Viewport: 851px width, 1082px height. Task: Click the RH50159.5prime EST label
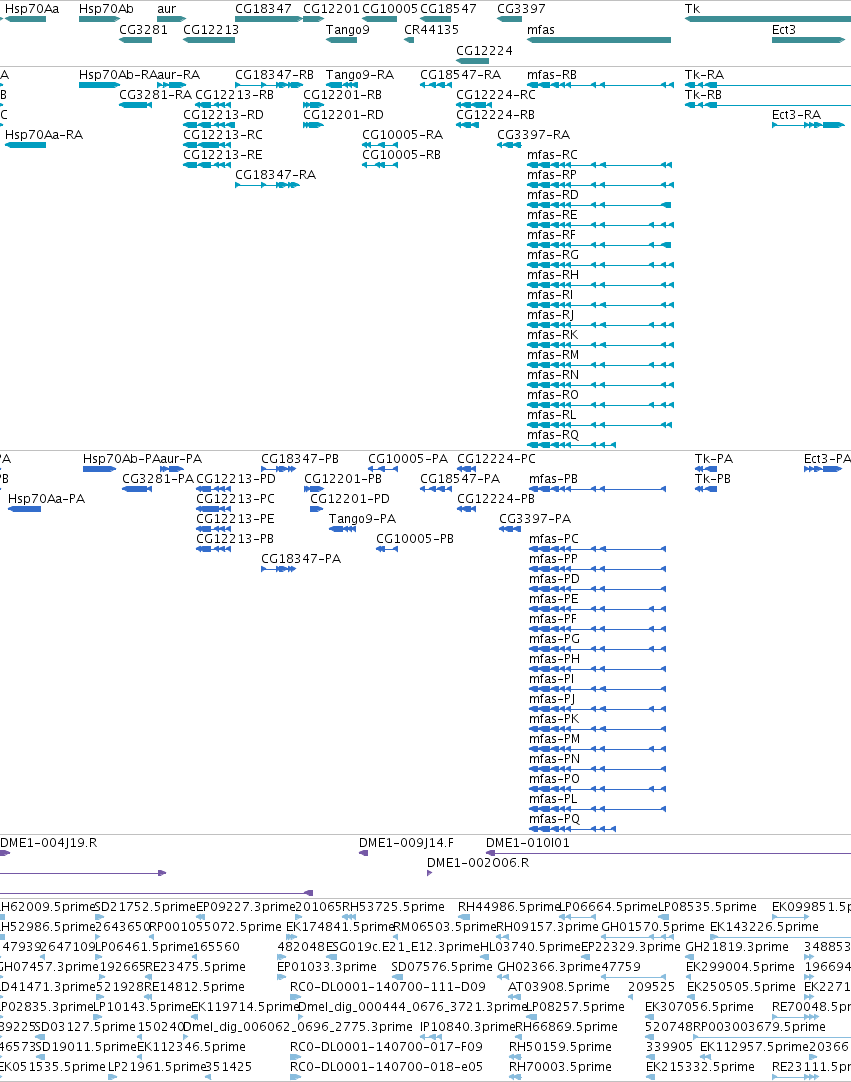coord(560,1047)
